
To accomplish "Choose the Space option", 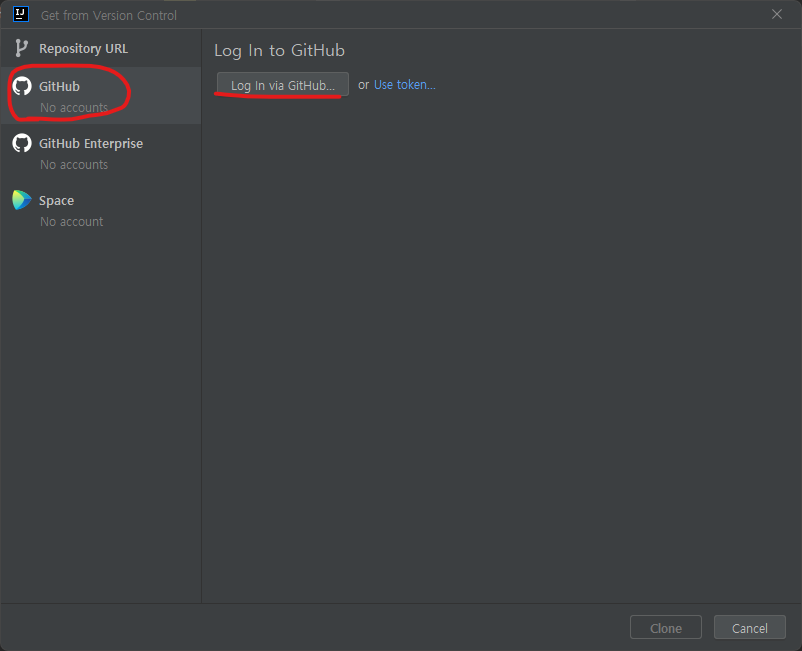I will coord(101,210).
